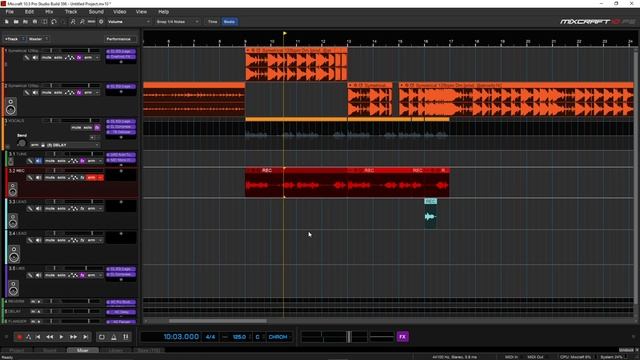This screenshot has width=640, height=360.
Task: Click the 4/4 time signature display
Action: point(211,337)
